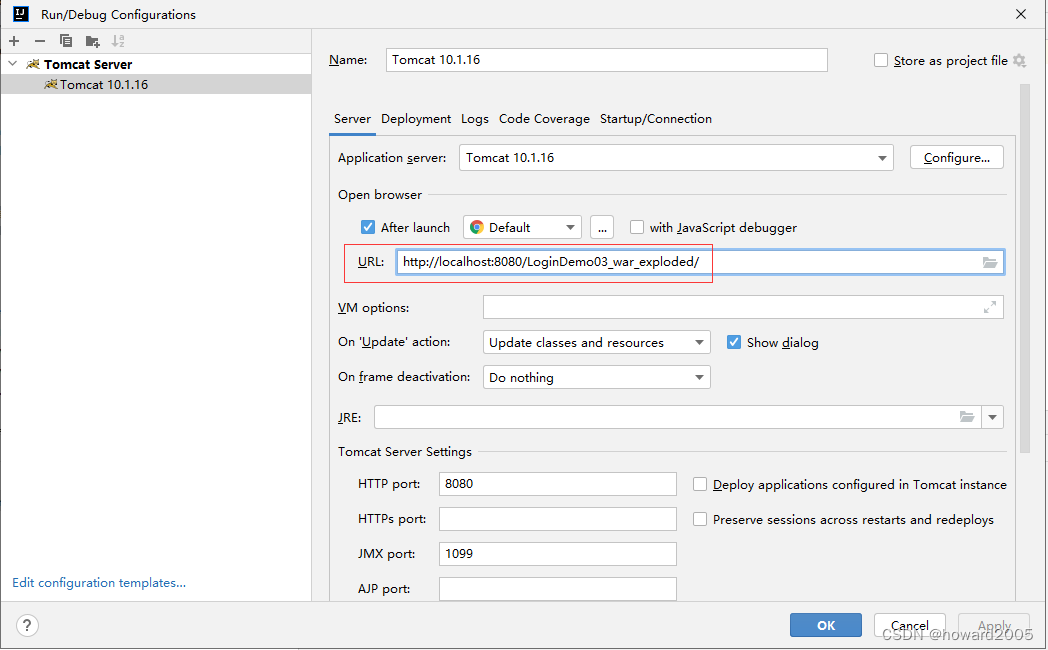Click into the HTTPs port field
The width and height of the screenshot is (1048, 650).
click(x=557, y=519)
